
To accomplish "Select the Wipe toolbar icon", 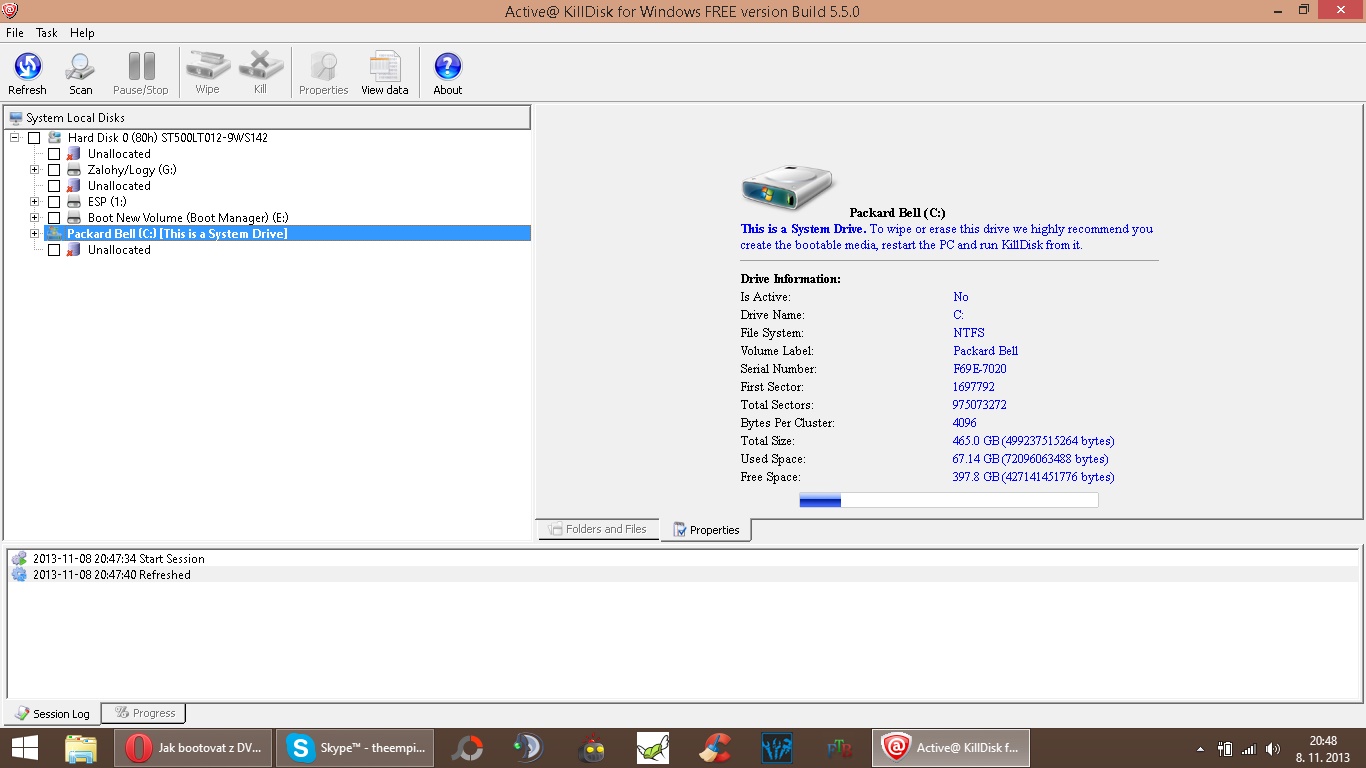I will tap(207, 66).
